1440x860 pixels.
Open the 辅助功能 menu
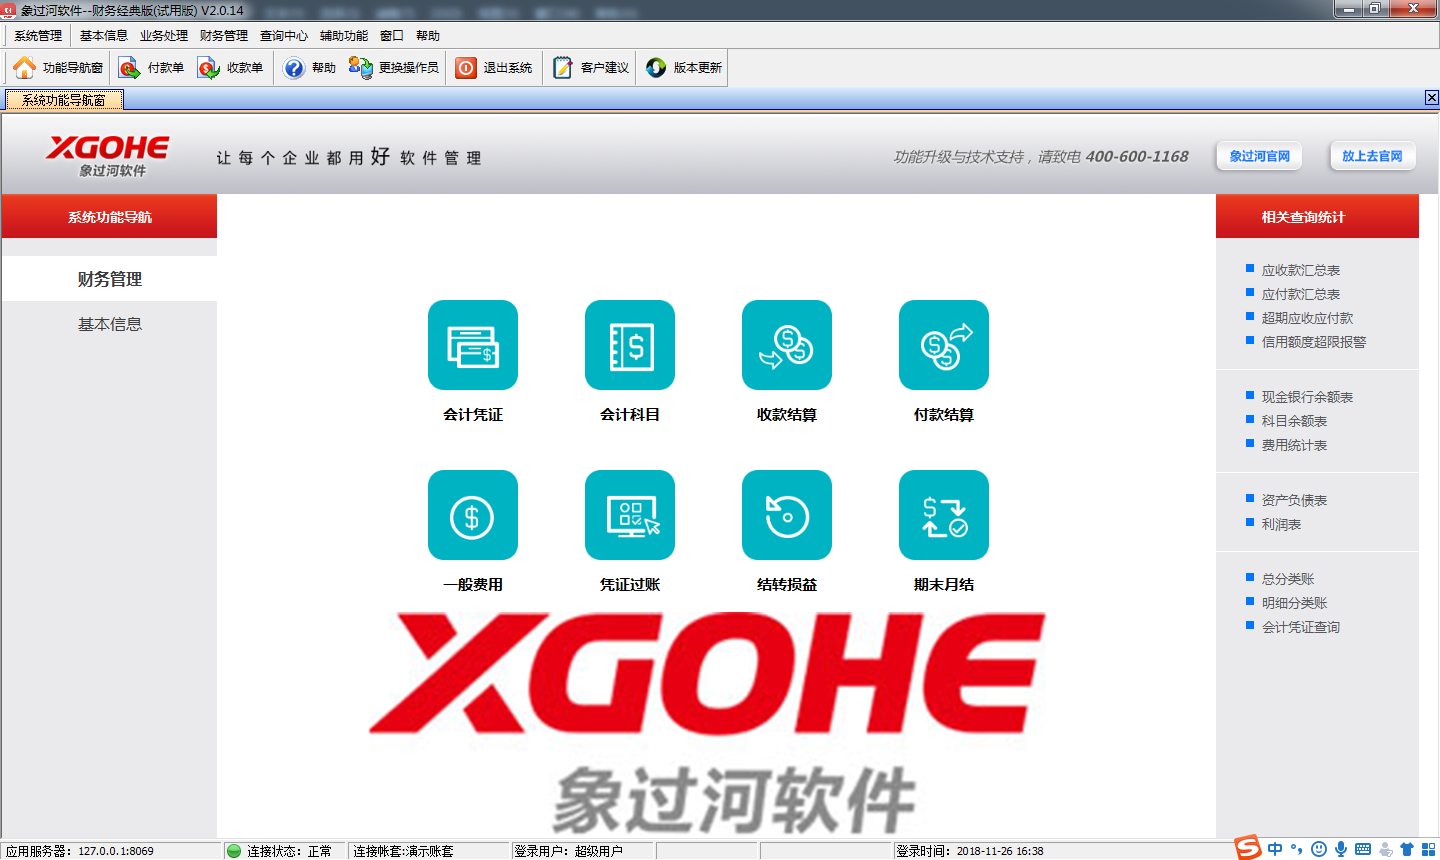coord(344,36)
